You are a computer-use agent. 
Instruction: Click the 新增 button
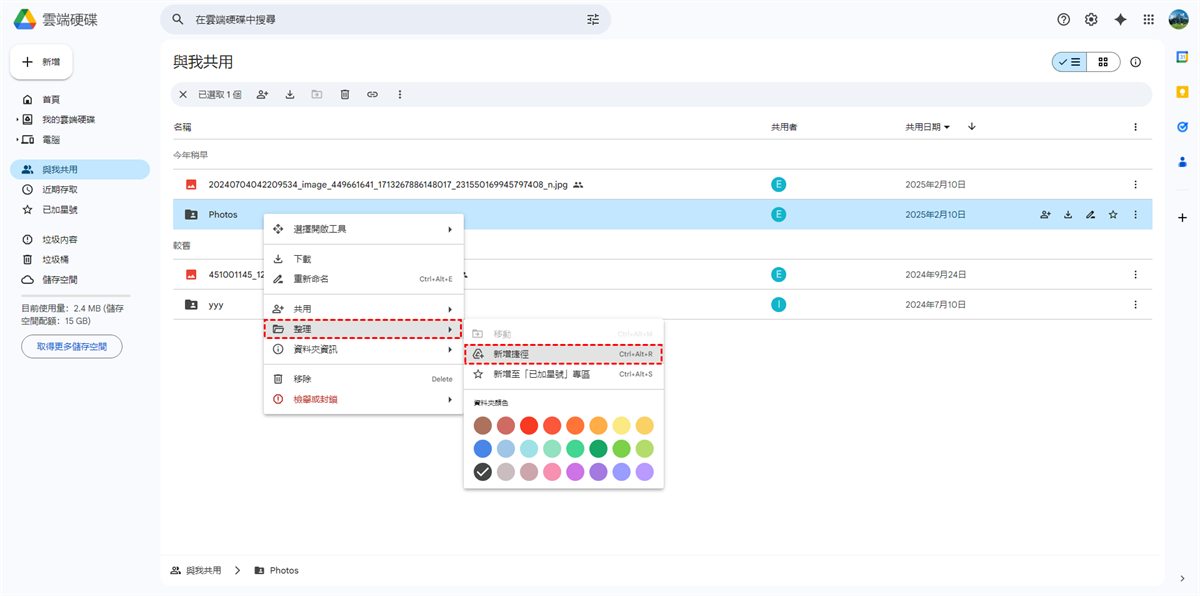[41, 62]
